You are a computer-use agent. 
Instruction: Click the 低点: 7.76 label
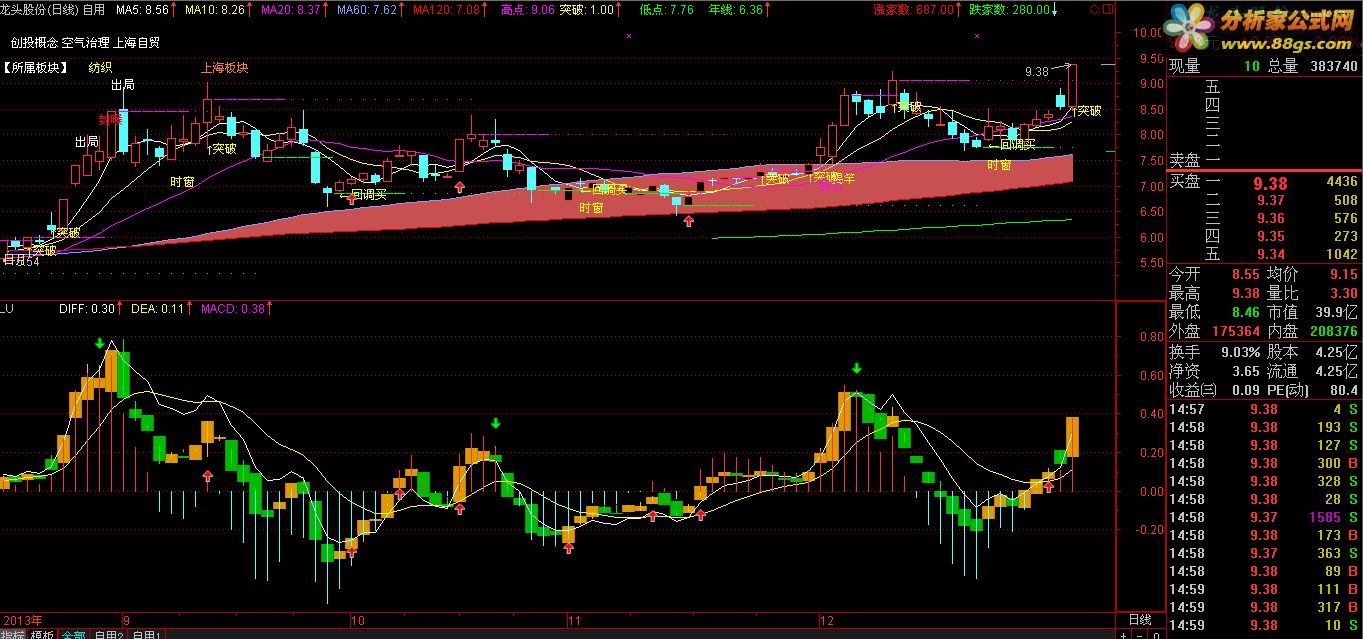click(667, 9)
